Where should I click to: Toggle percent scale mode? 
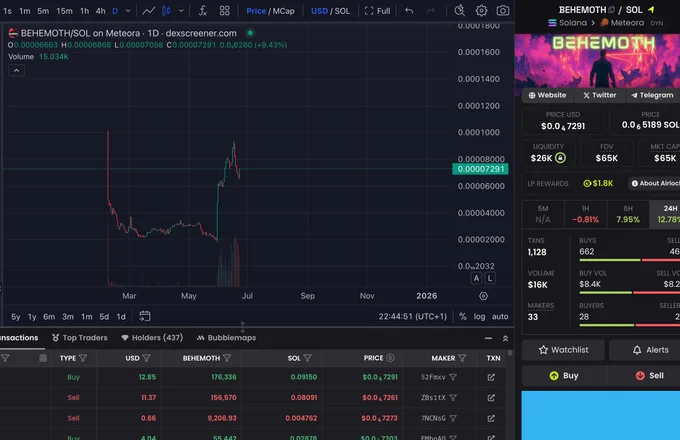pyautogui.click(x=463, y=316)
